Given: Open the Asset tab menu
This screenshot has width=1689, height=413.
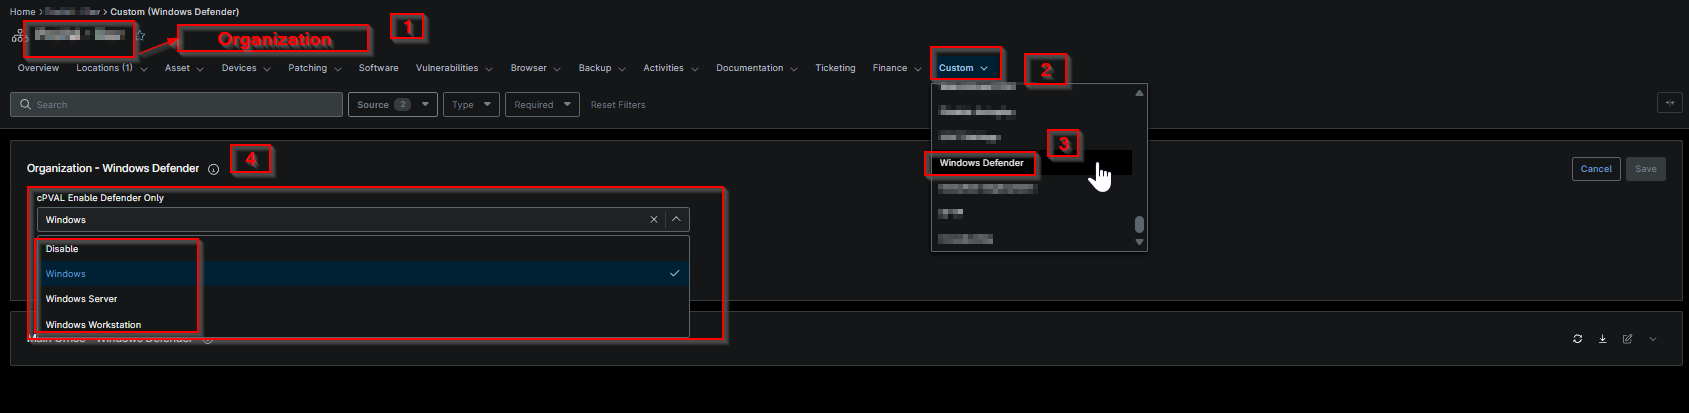Looking at the screenshot, I should click(x=184, y=68).
